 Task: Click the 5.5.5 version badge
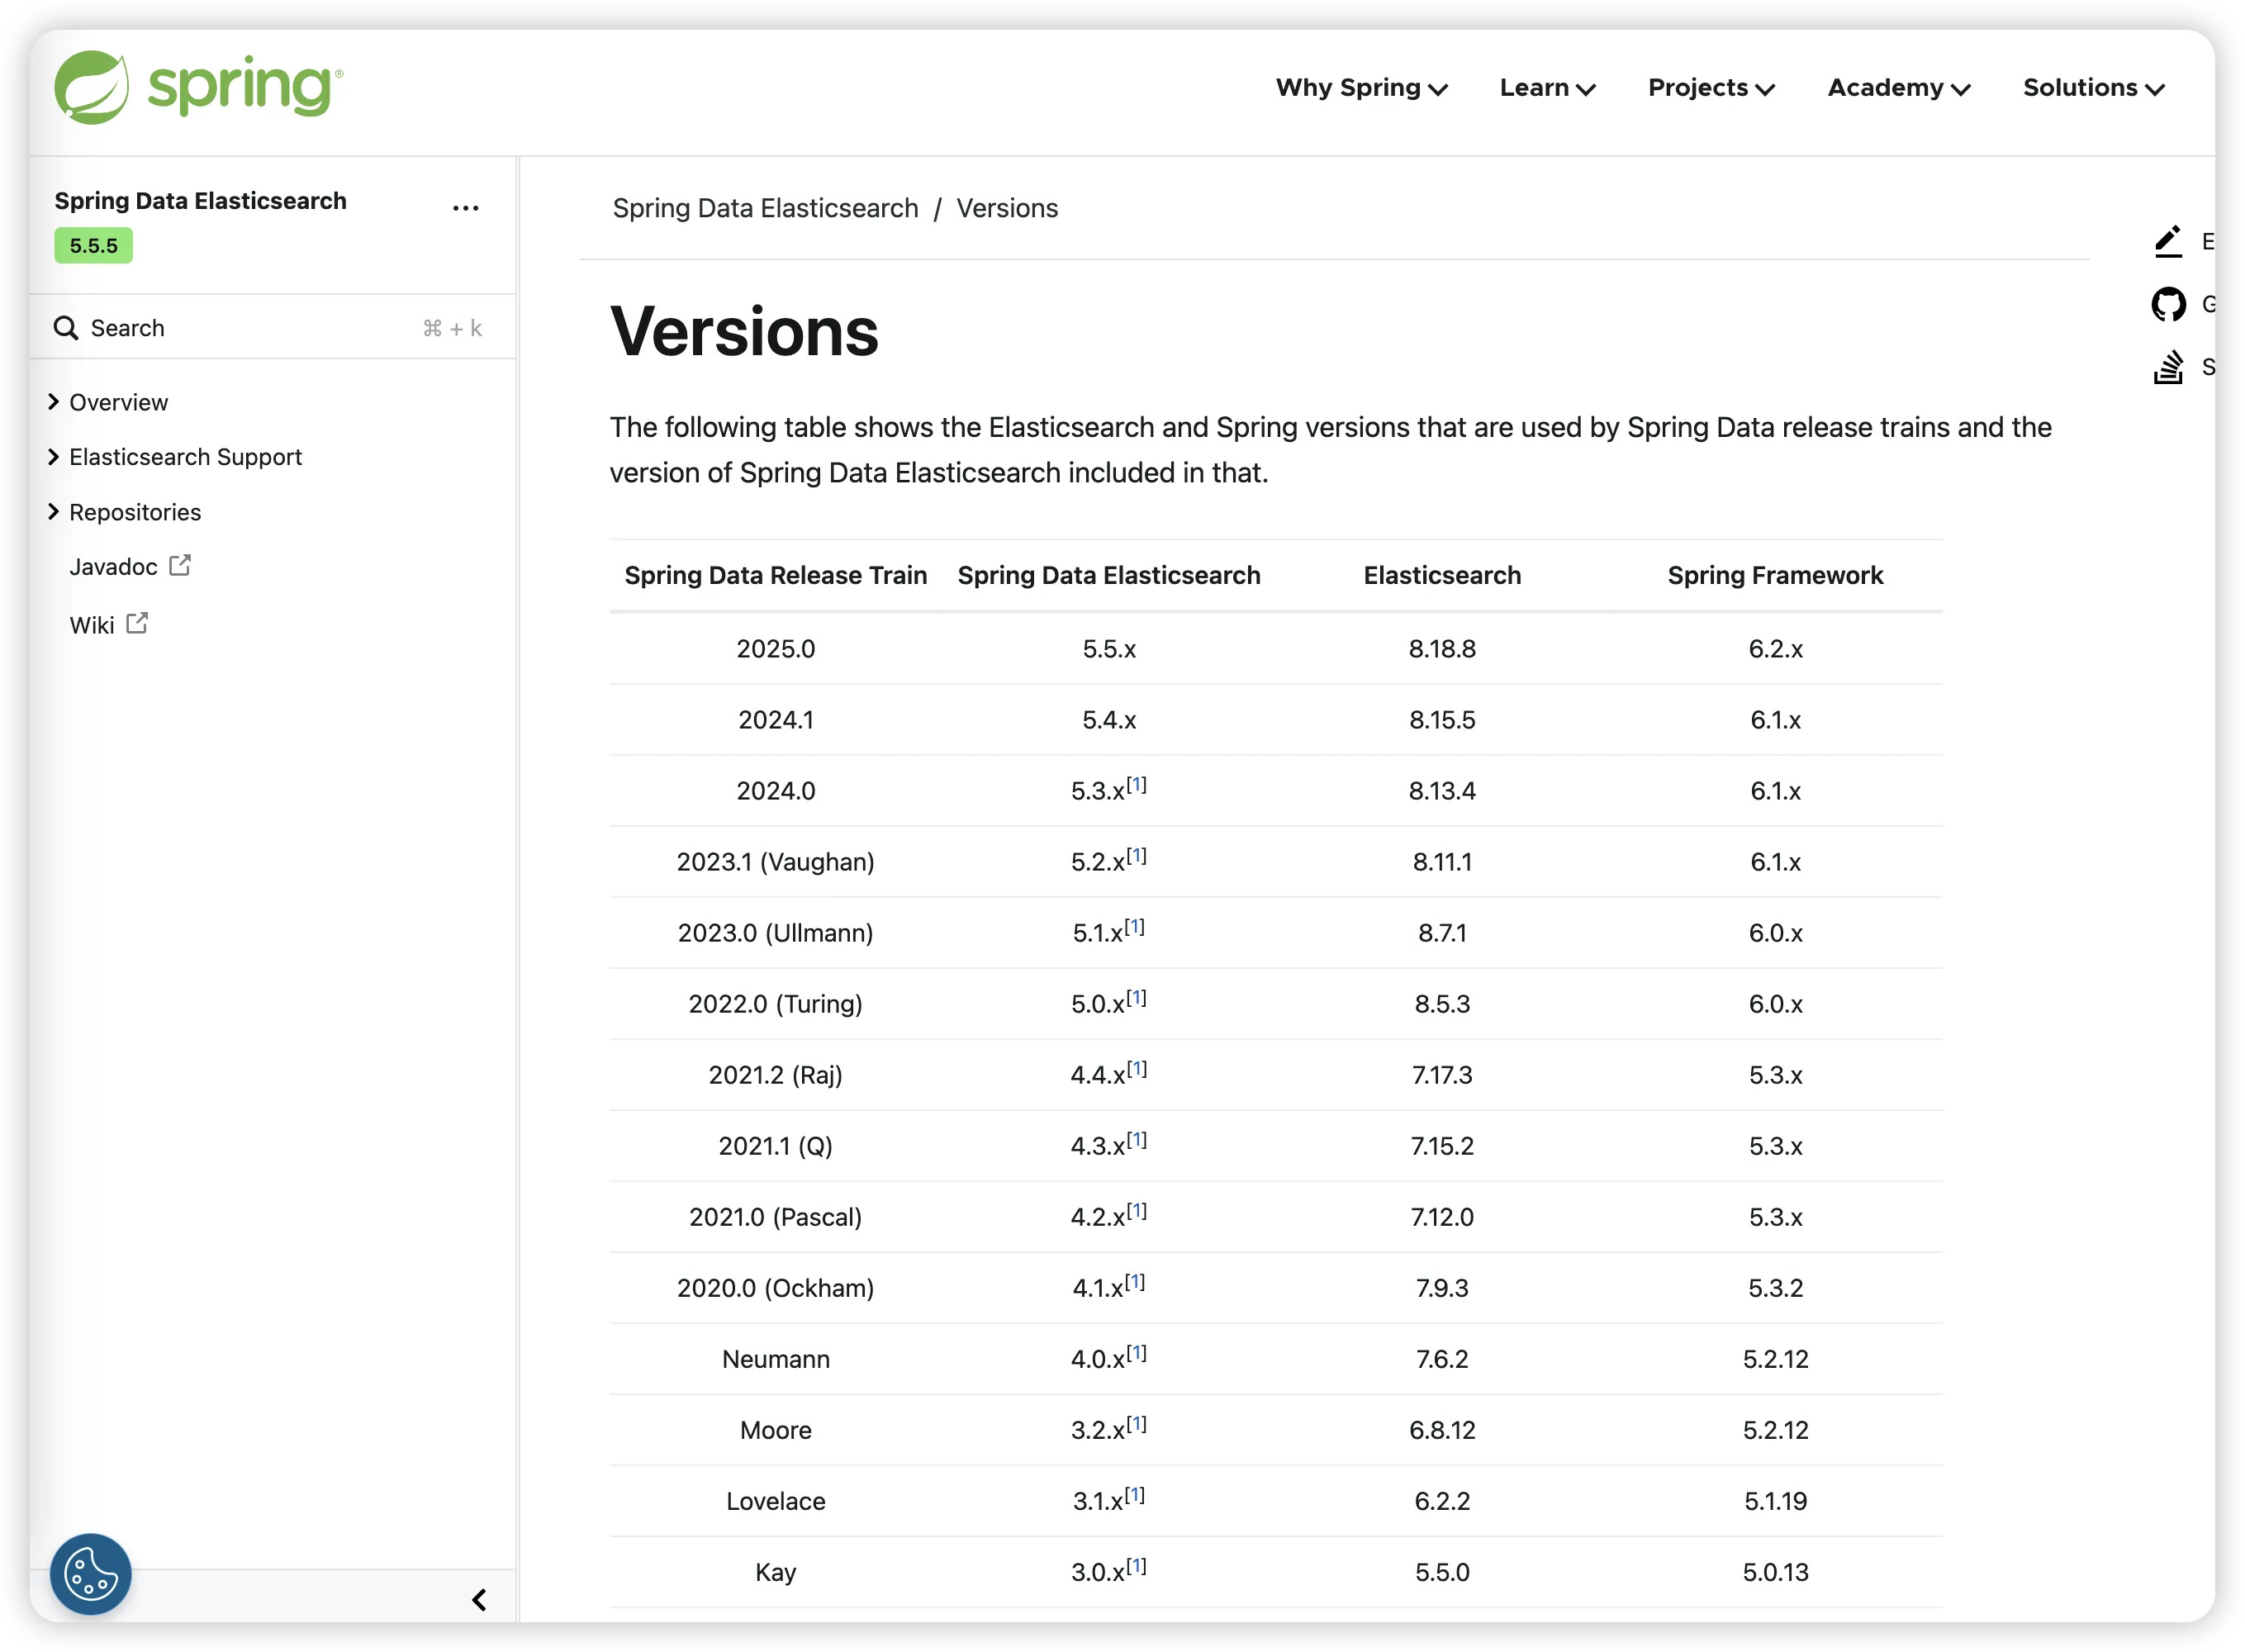93,246
